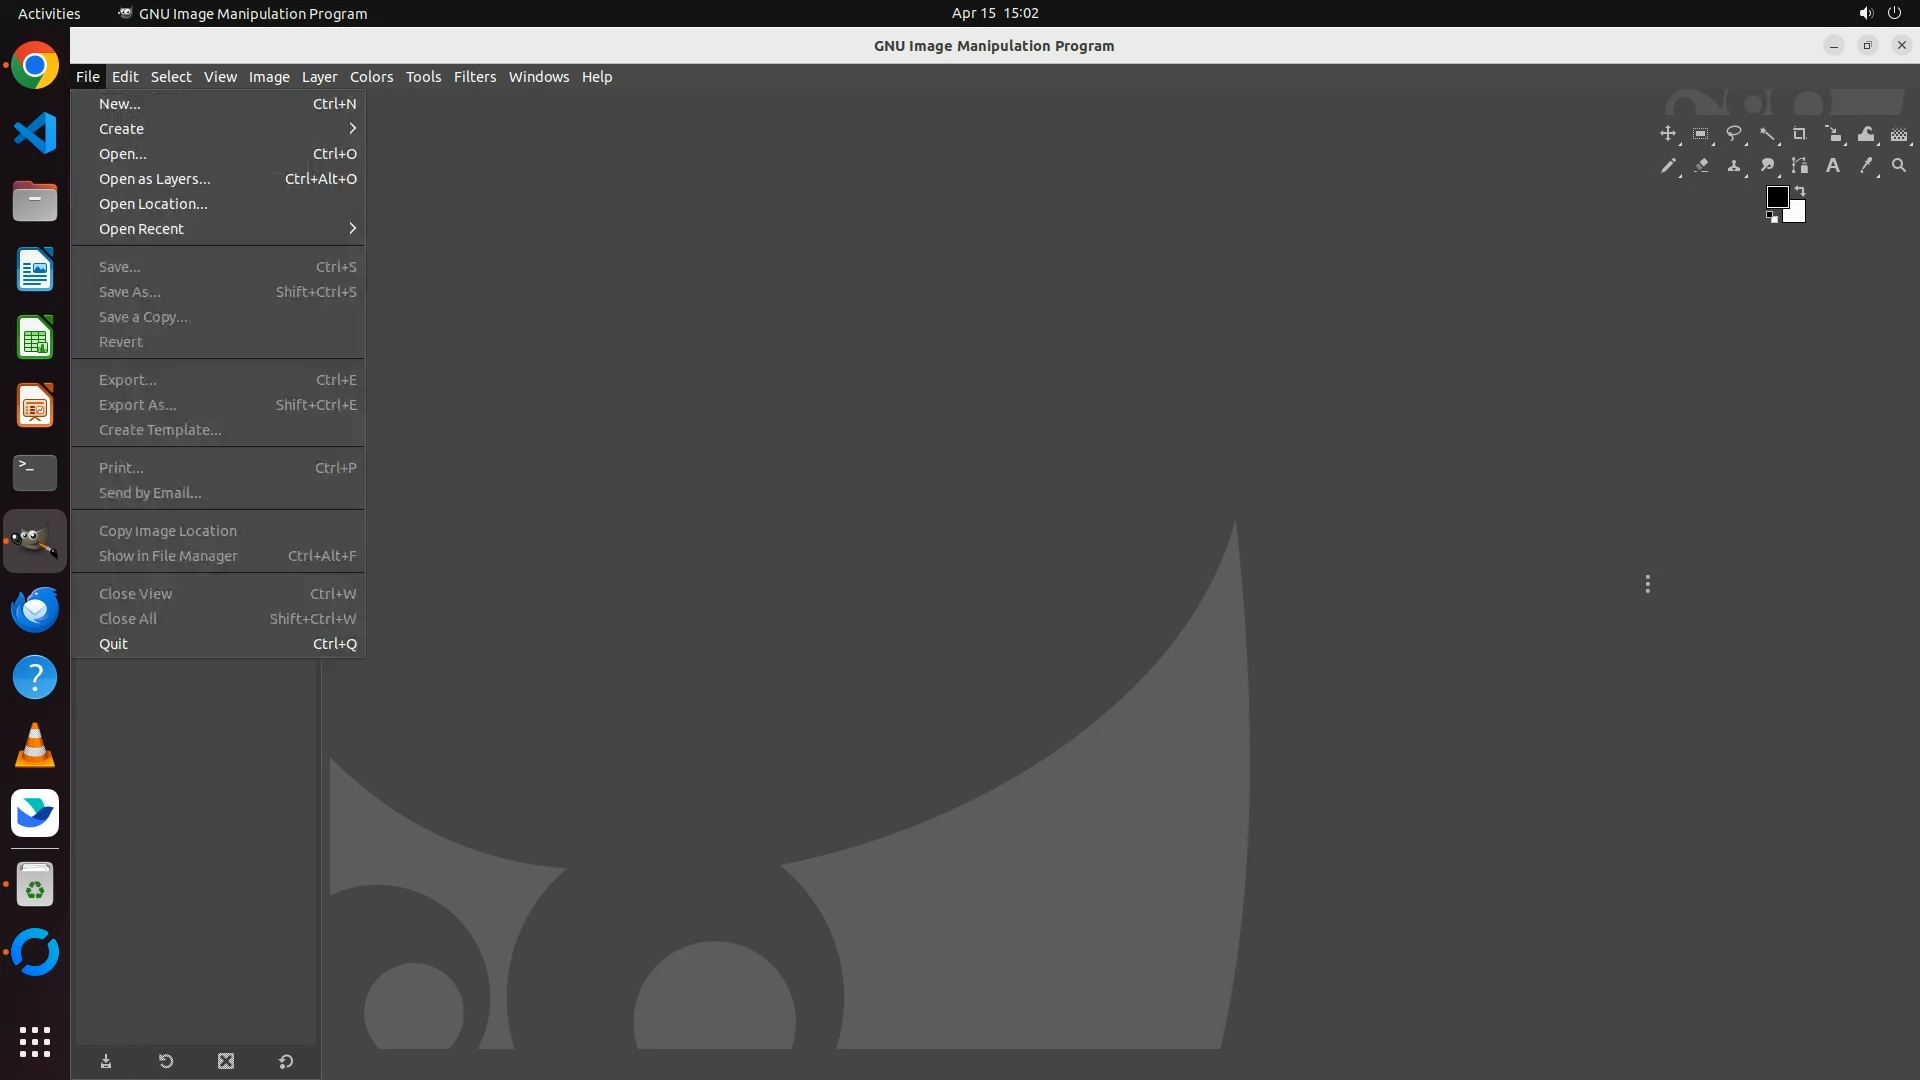1920x1080 pixels.
Task: Click the Save Tool Preset icon
Action: 106,1061
